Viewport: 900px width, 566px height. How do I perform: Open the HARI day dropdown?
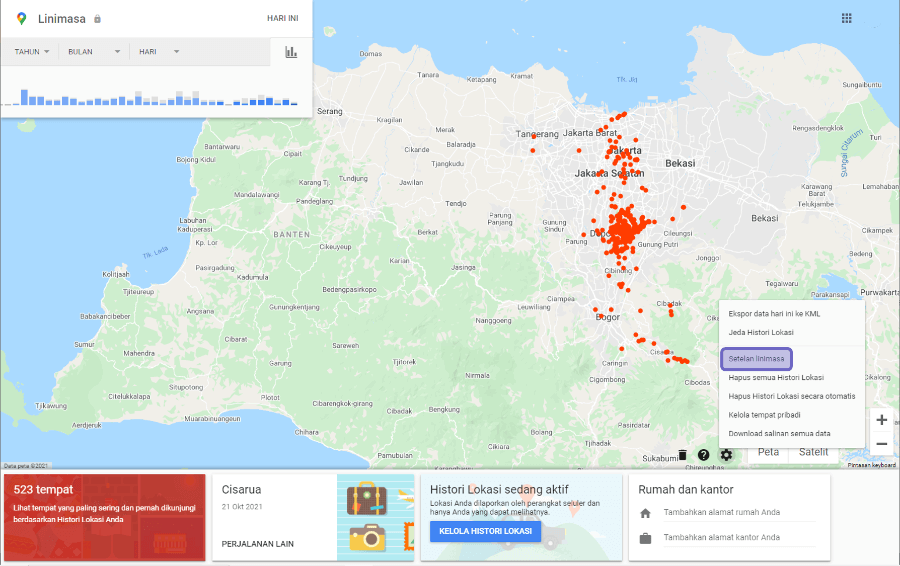(x=159, y=52)
